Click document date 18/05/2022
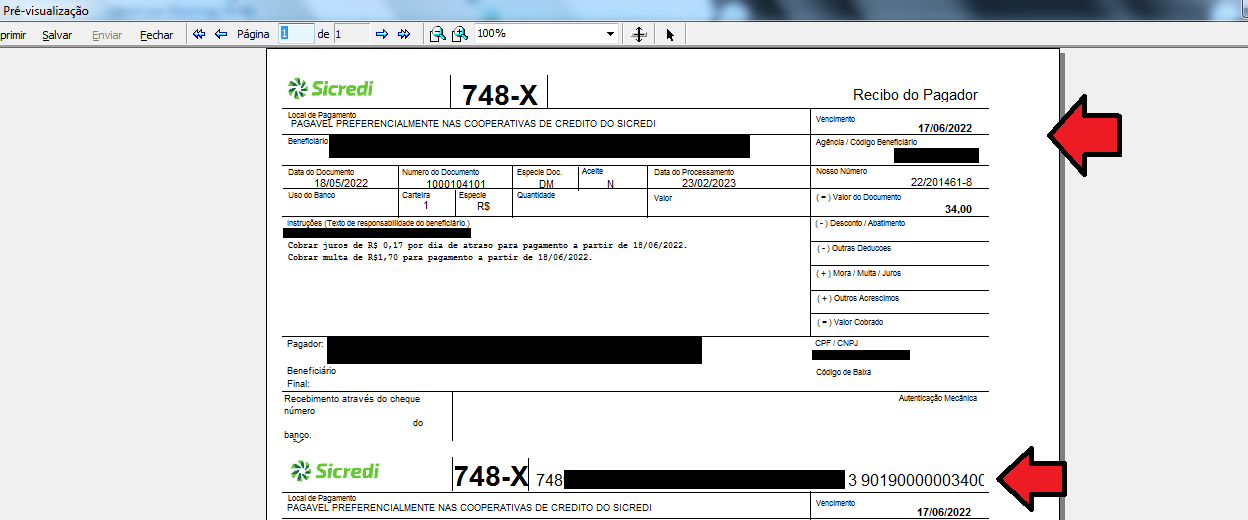Image resolution: width=1248 pixels, height=520 pixels. 341,183
